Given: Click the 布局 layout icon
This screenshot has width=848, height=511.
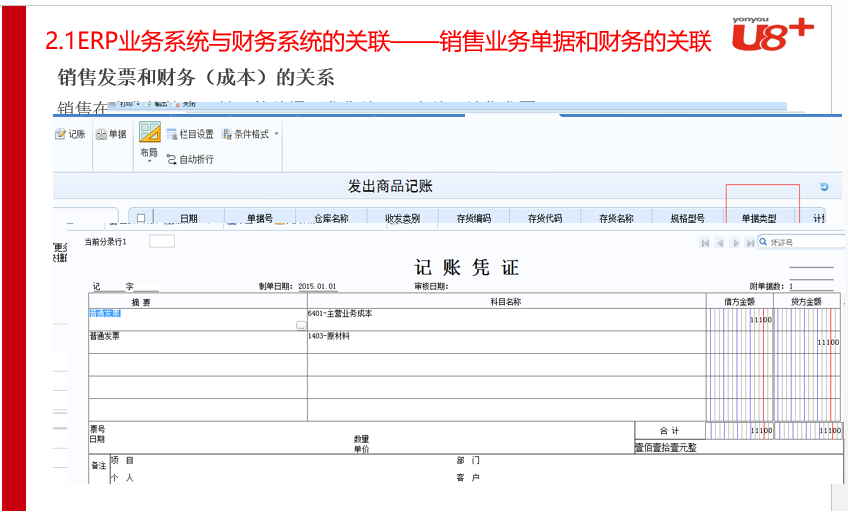Looking at the screenshot, I should point(149,132).
